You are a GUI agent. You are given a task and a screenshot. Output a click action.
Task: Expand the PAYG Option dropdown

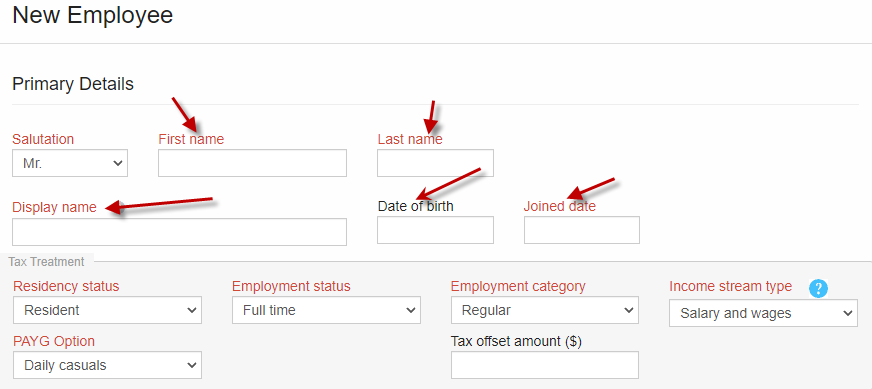(107, 365)
